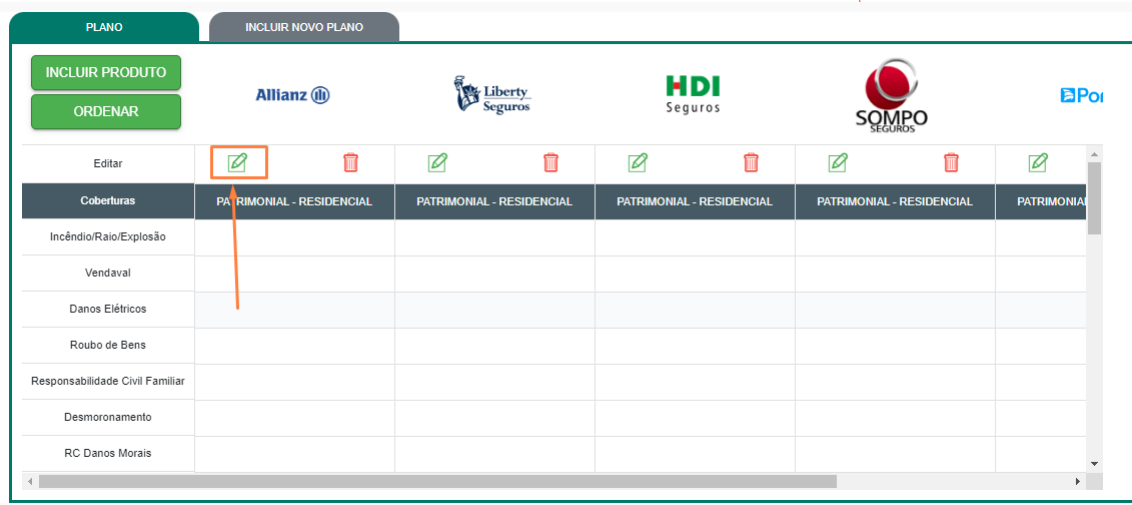
Task: Click the HDI Seguros logo
Action: coord(693,95)
